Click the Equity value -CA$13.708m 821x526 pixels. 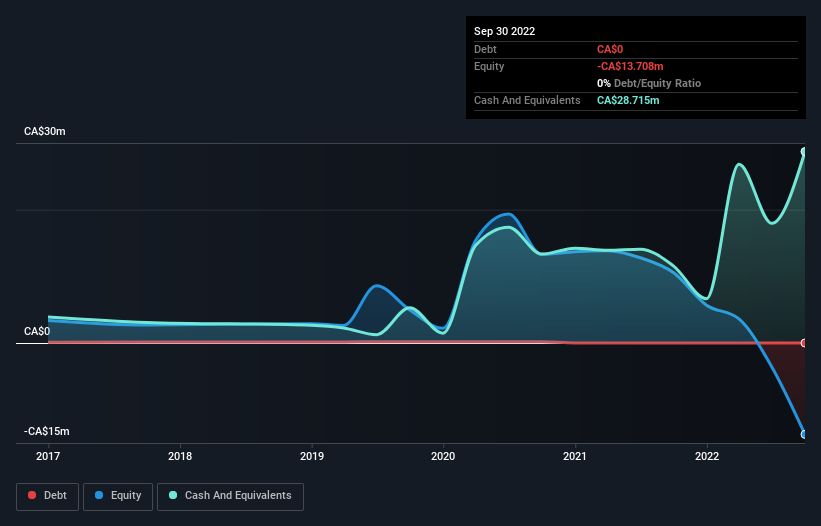click(630, 66)
